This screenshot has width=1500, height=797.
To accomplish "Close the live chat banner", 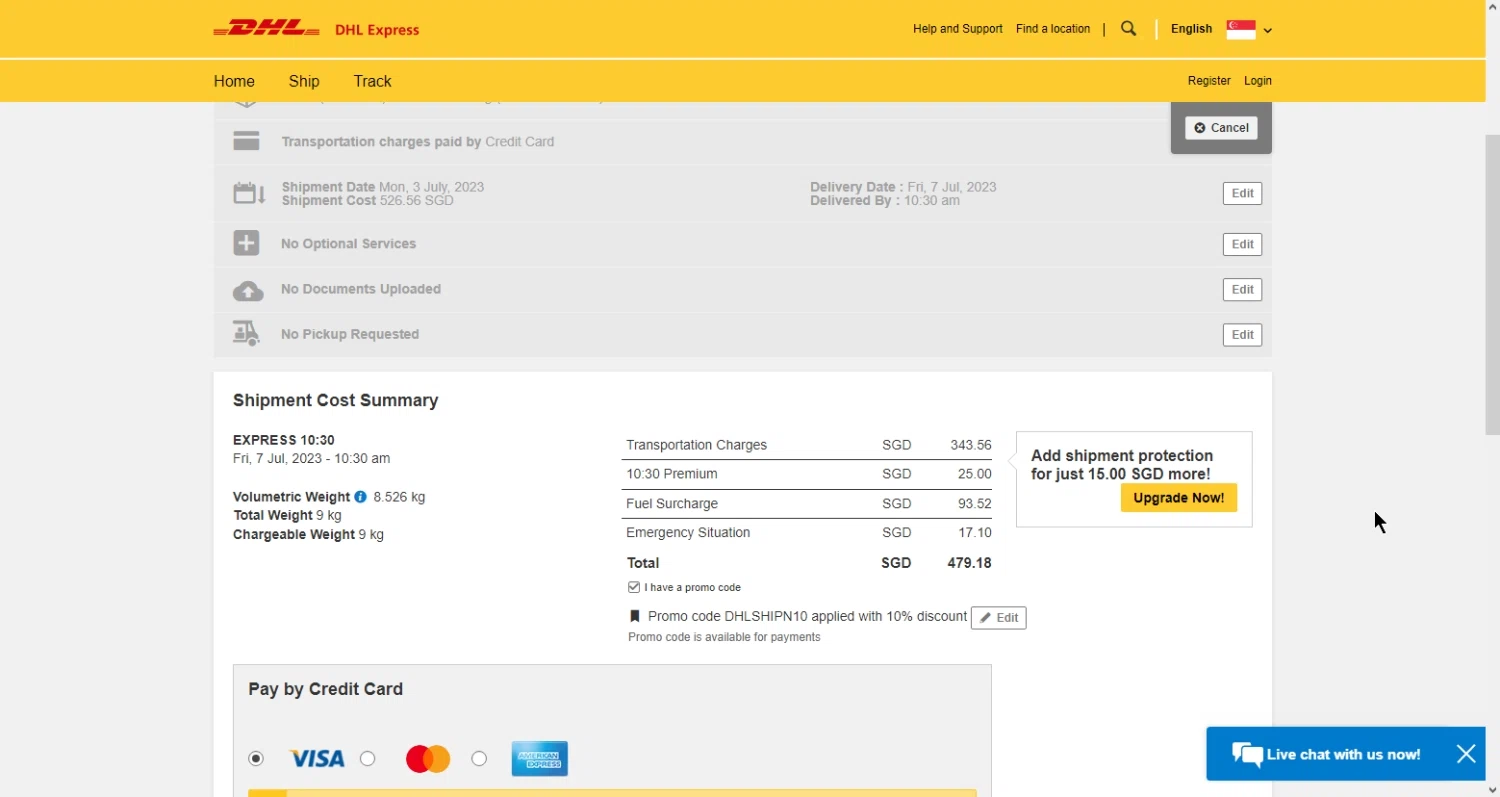I will (x=1466, y=754).
